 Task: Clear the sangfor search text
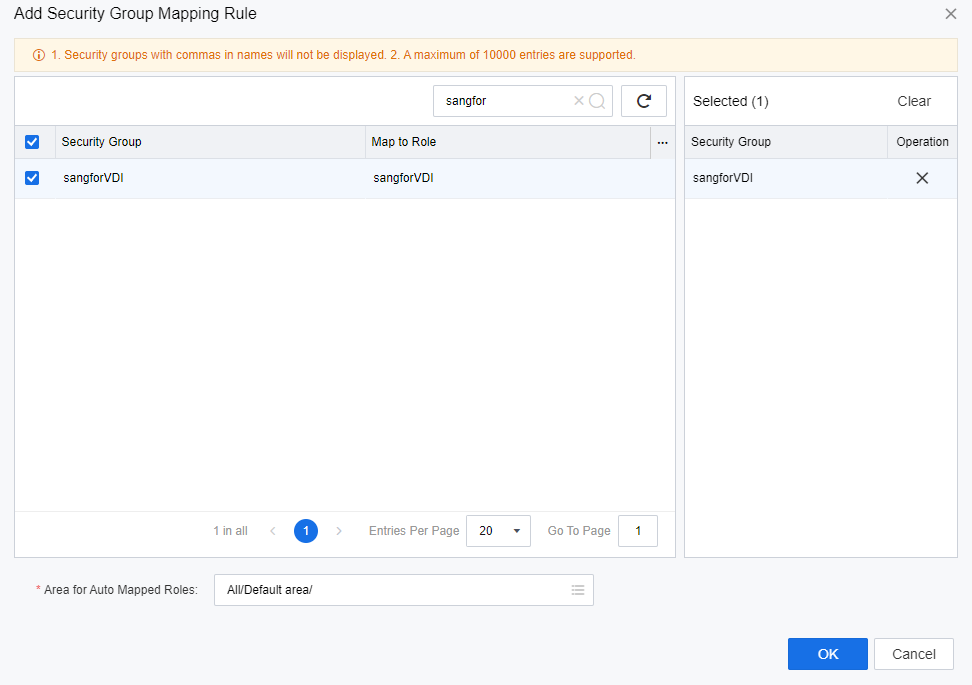(578, 101)
